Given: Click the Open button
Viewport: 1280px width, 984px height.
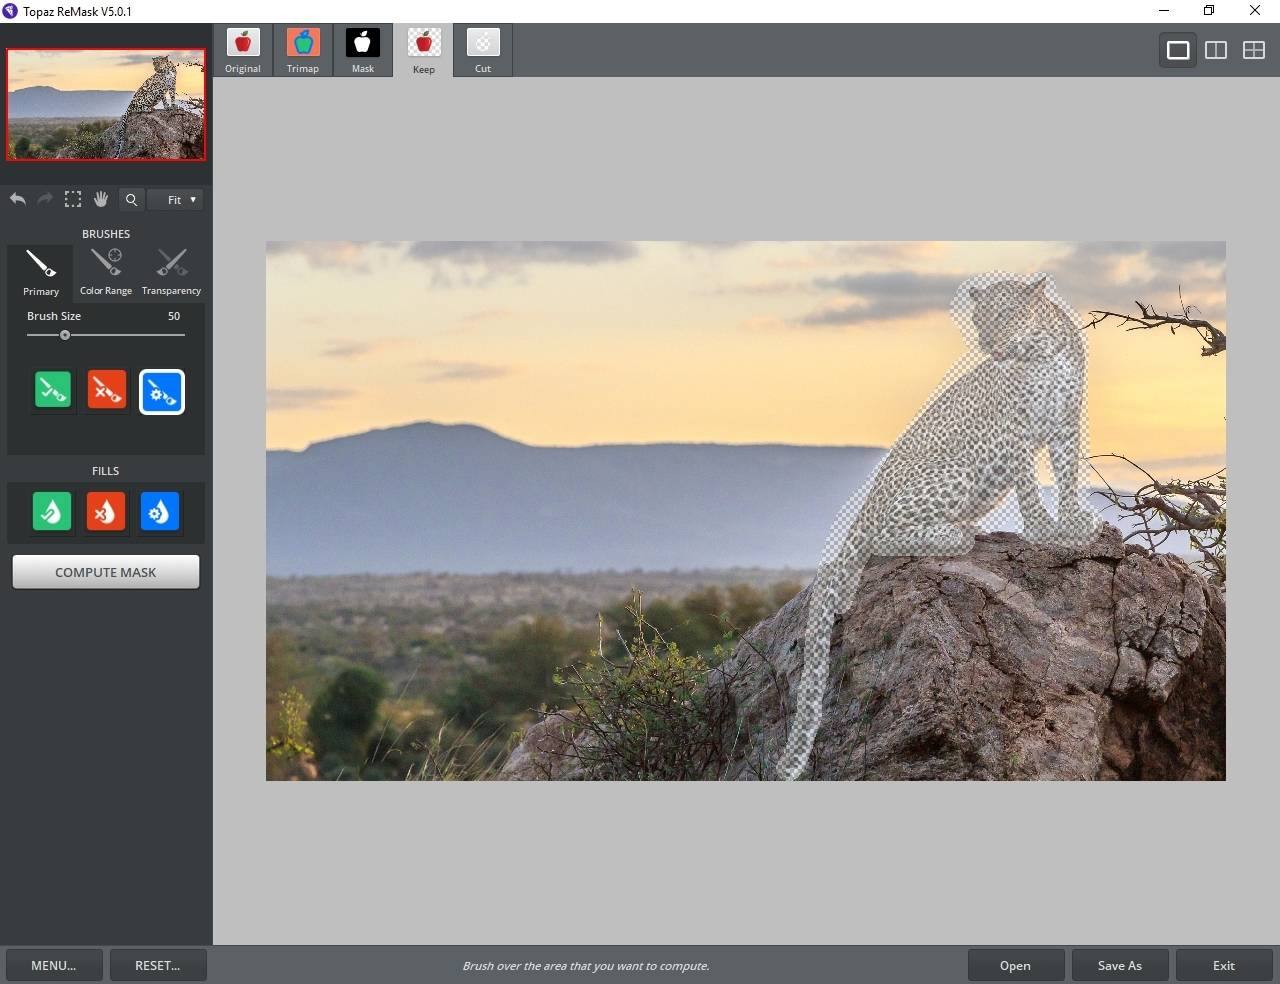Looking at the screenshot, I should point(1015,965).
